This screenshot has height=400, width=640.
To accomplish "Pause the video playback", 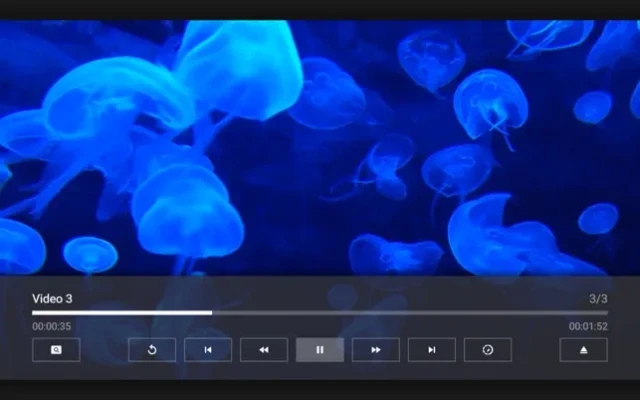I will 319,350.
